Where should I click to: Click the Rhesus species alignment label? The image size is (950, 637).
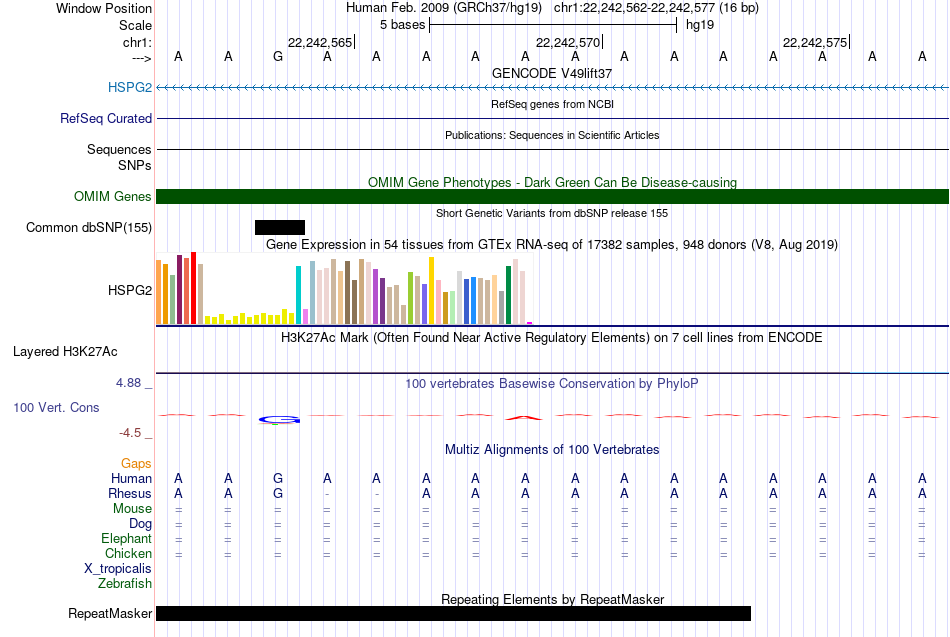[x=130, y=494]
